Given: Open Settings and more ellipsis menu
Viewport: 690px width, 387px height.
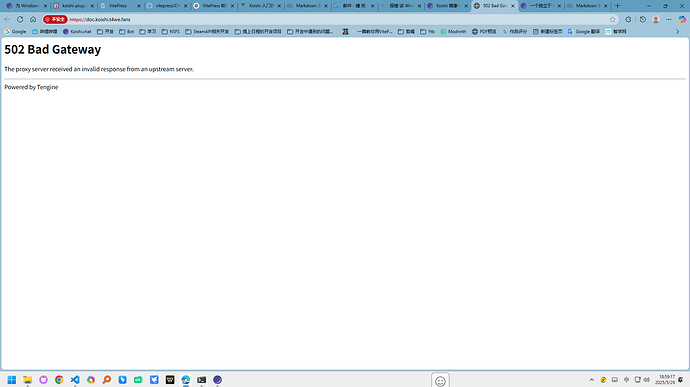Looking at the screenshot, I should coord(668,19).
